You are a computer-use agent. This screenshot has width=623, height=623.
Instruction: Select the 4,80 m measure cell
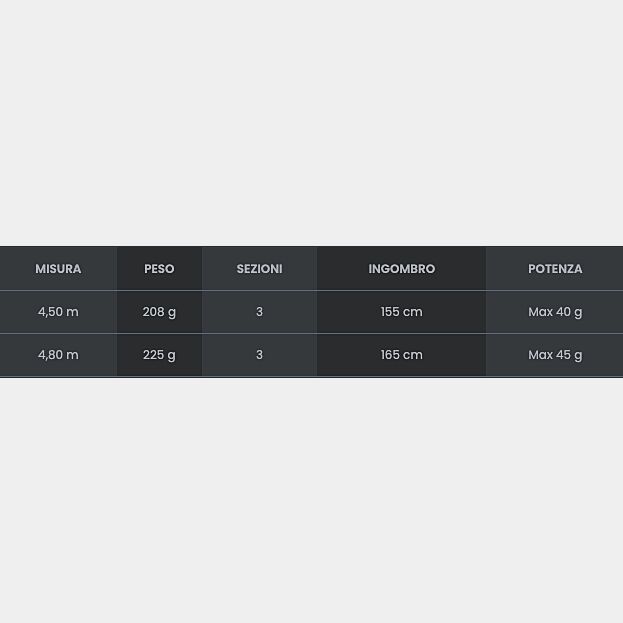58,355
